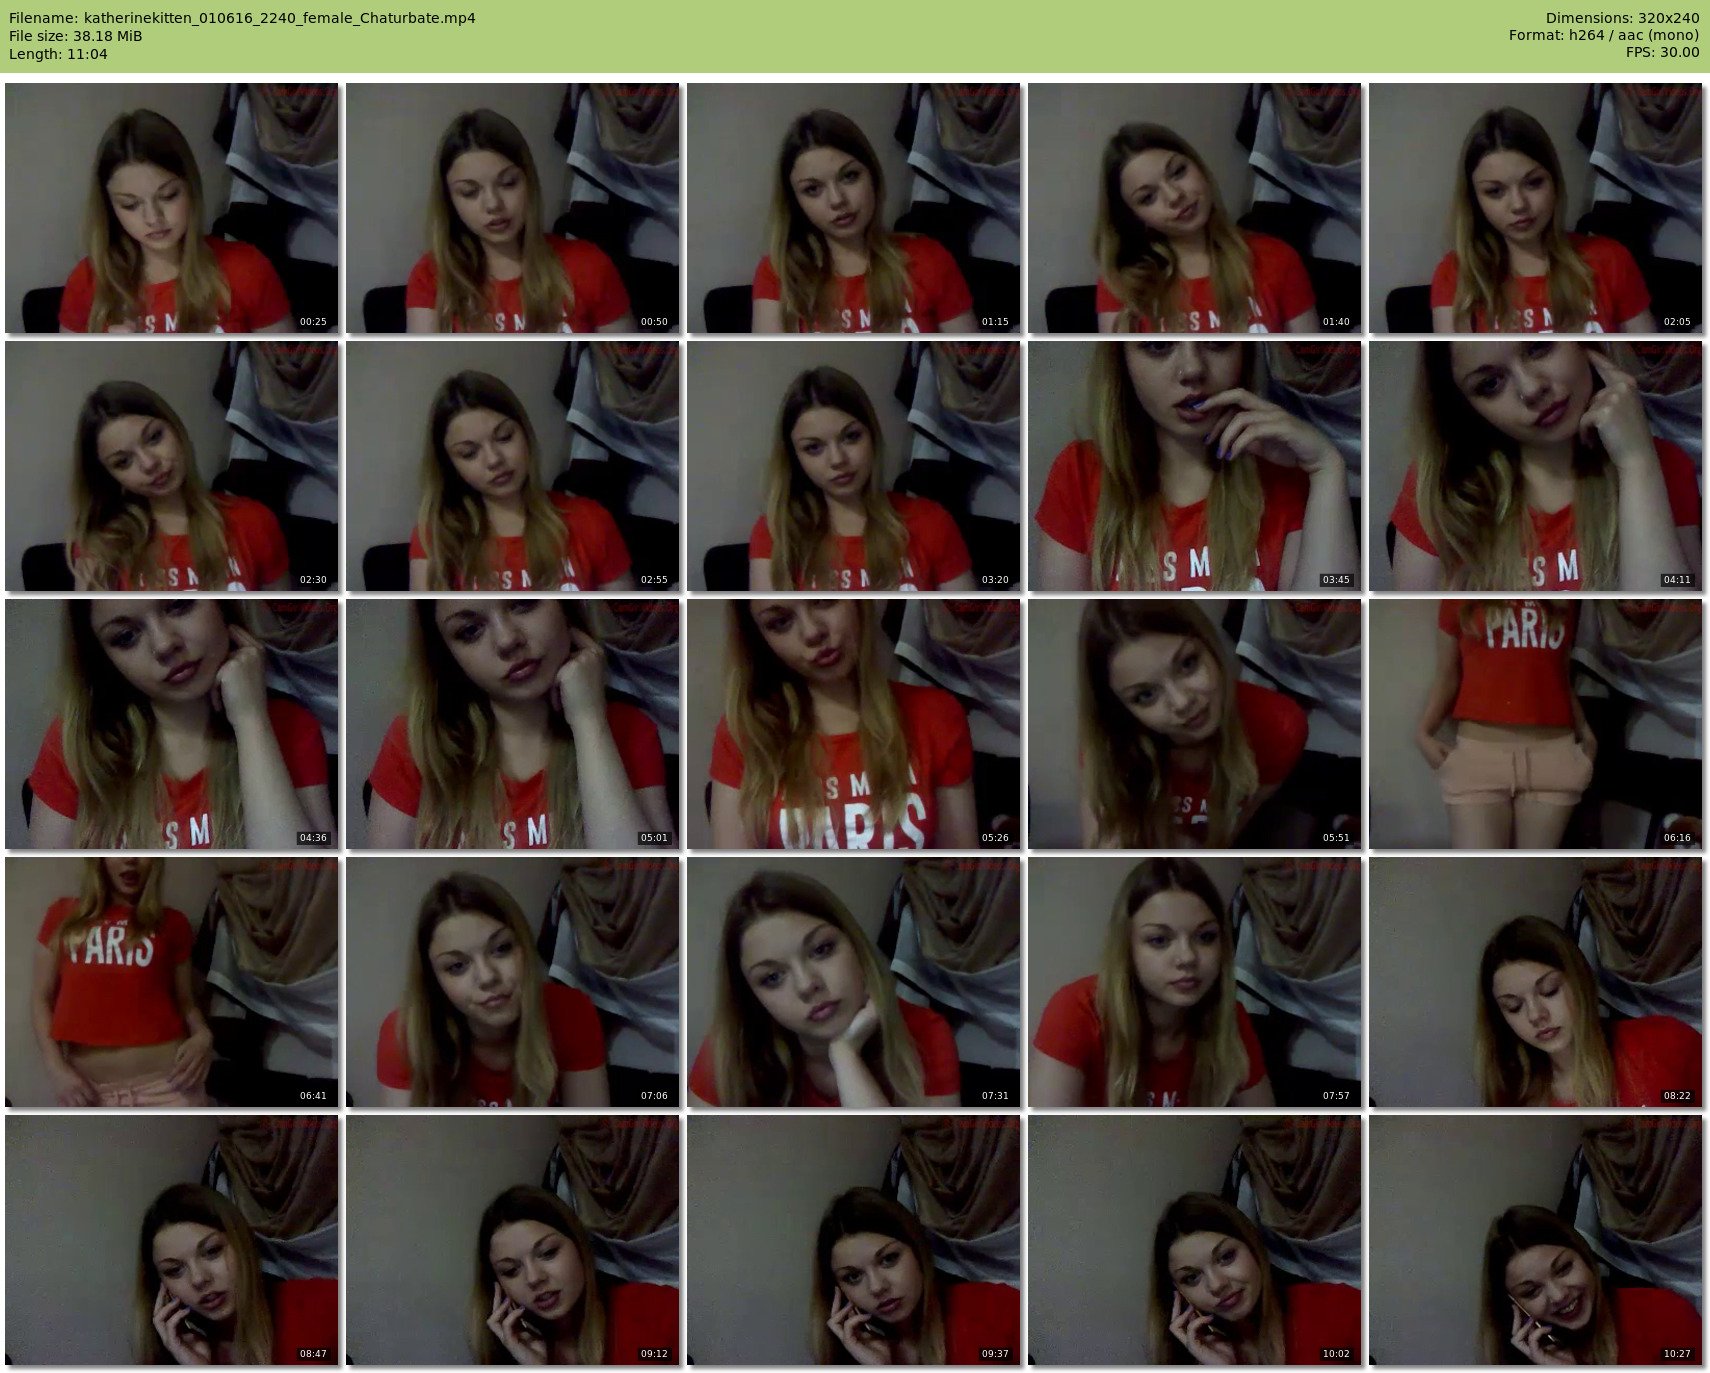
Task: Click the 'Length: 11:04' text
Action: pos(58,54)
